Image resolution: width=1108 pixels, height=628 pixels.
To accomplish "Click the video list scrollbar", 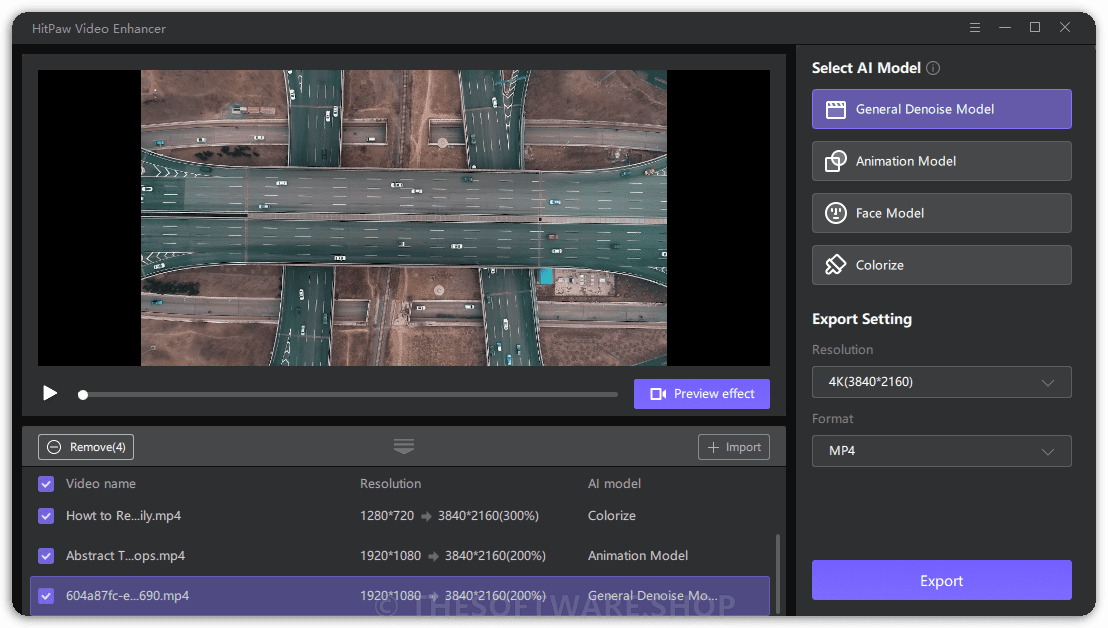I will pos(777,572).
